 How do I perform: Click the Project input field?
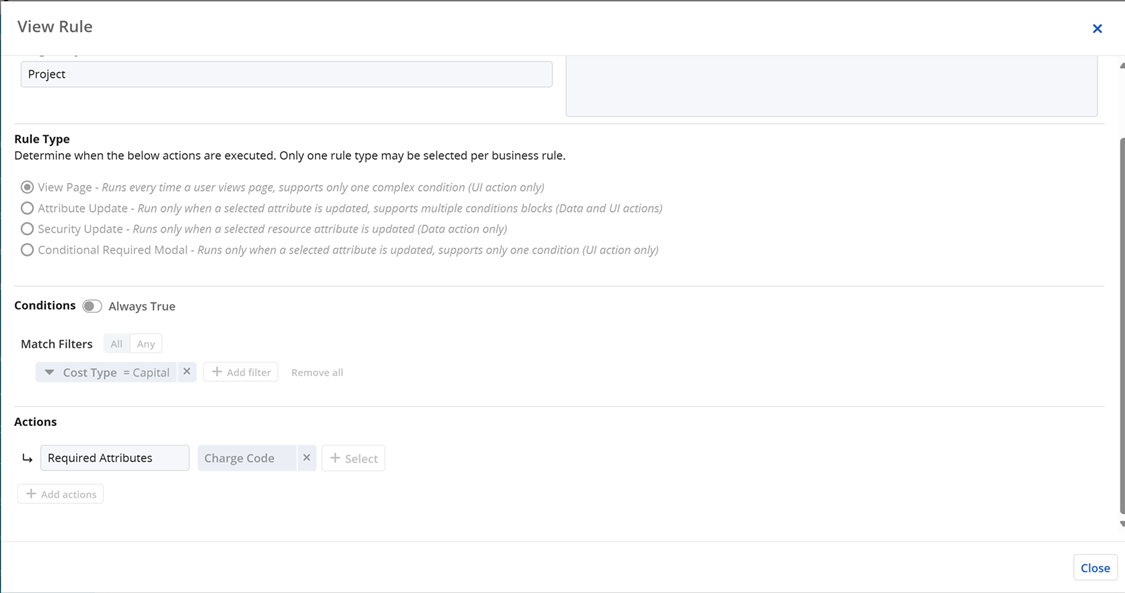pos(286,74)
